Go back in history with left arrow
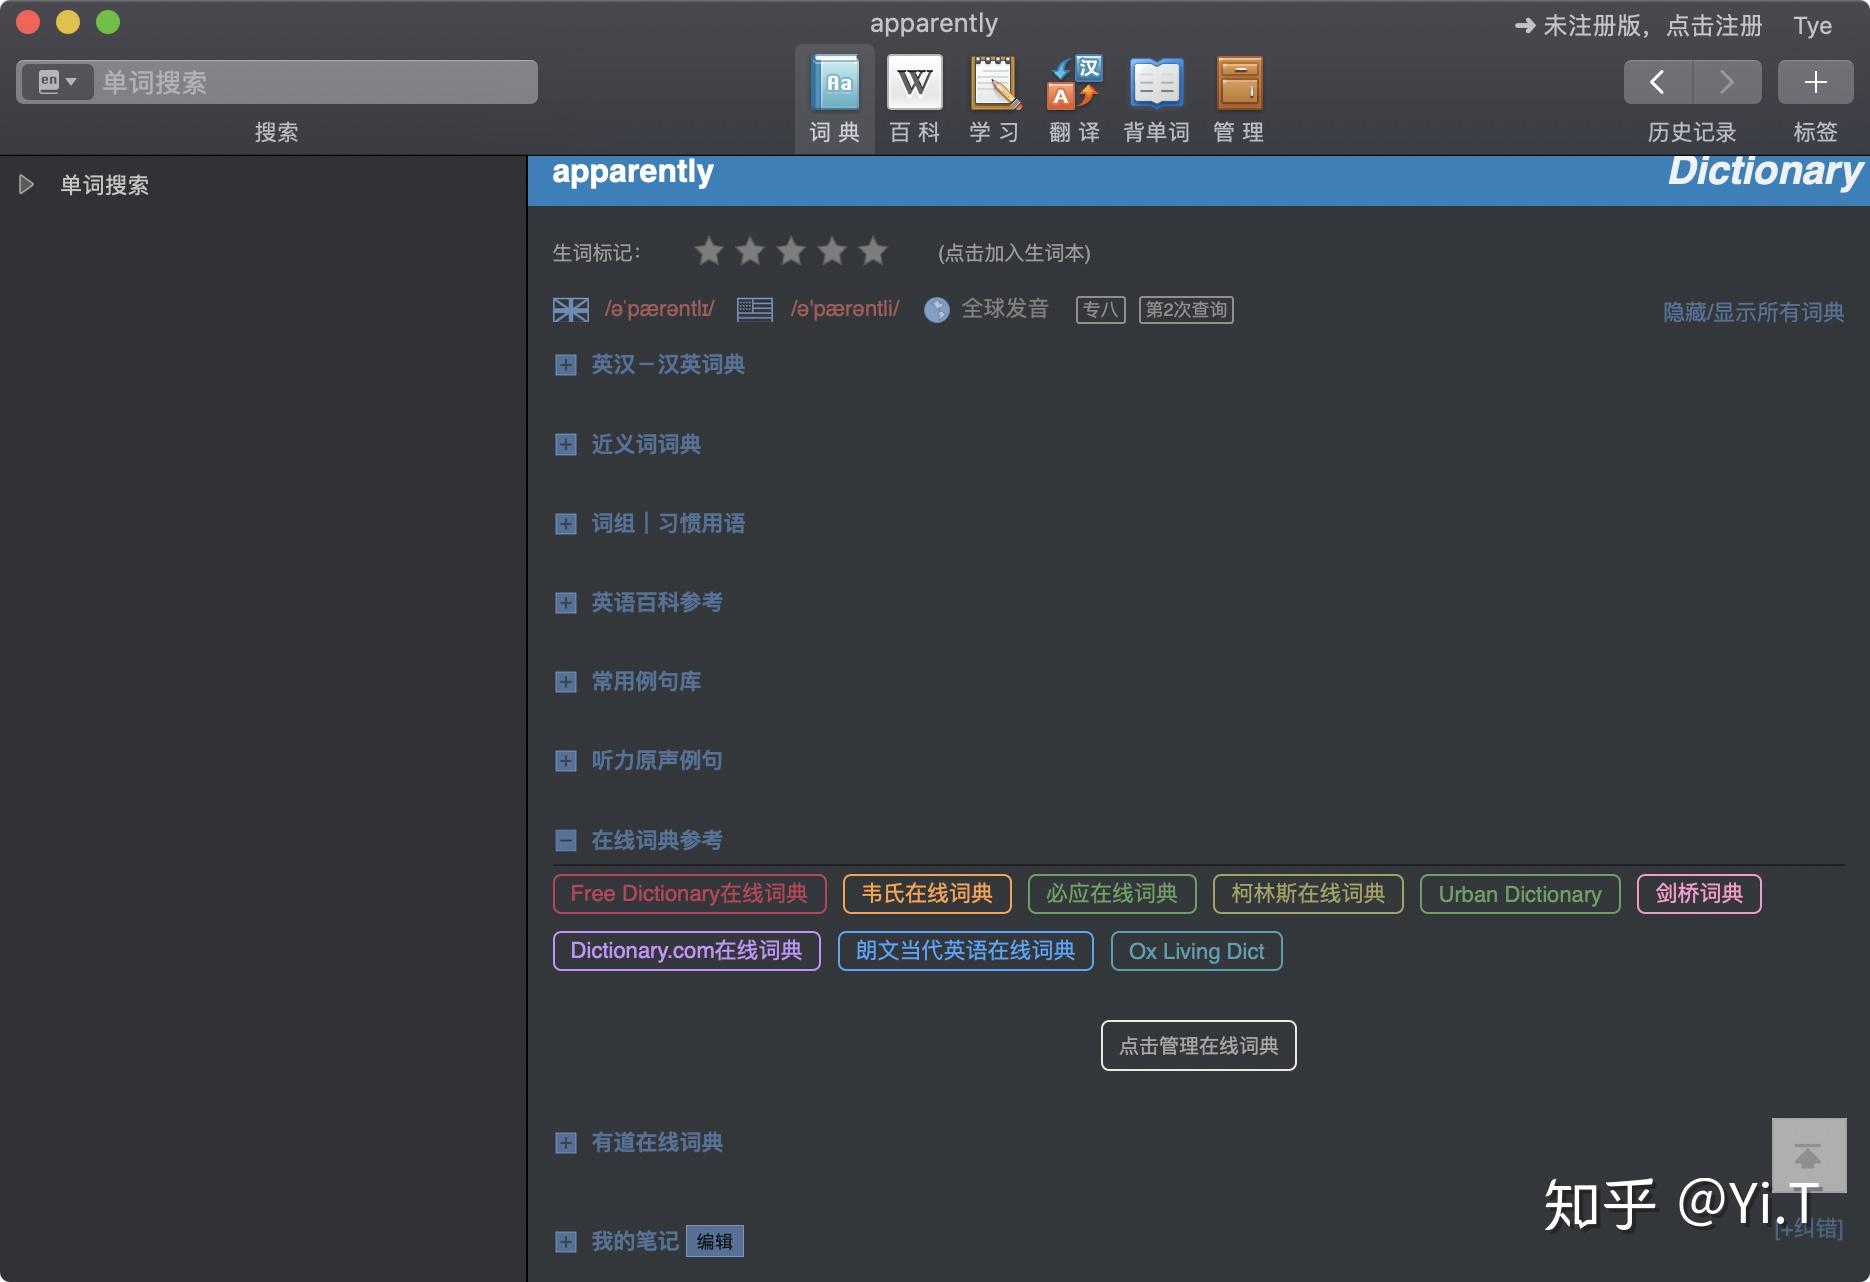Viewport: 1870px width, 1282px height. pos(1658,82)
